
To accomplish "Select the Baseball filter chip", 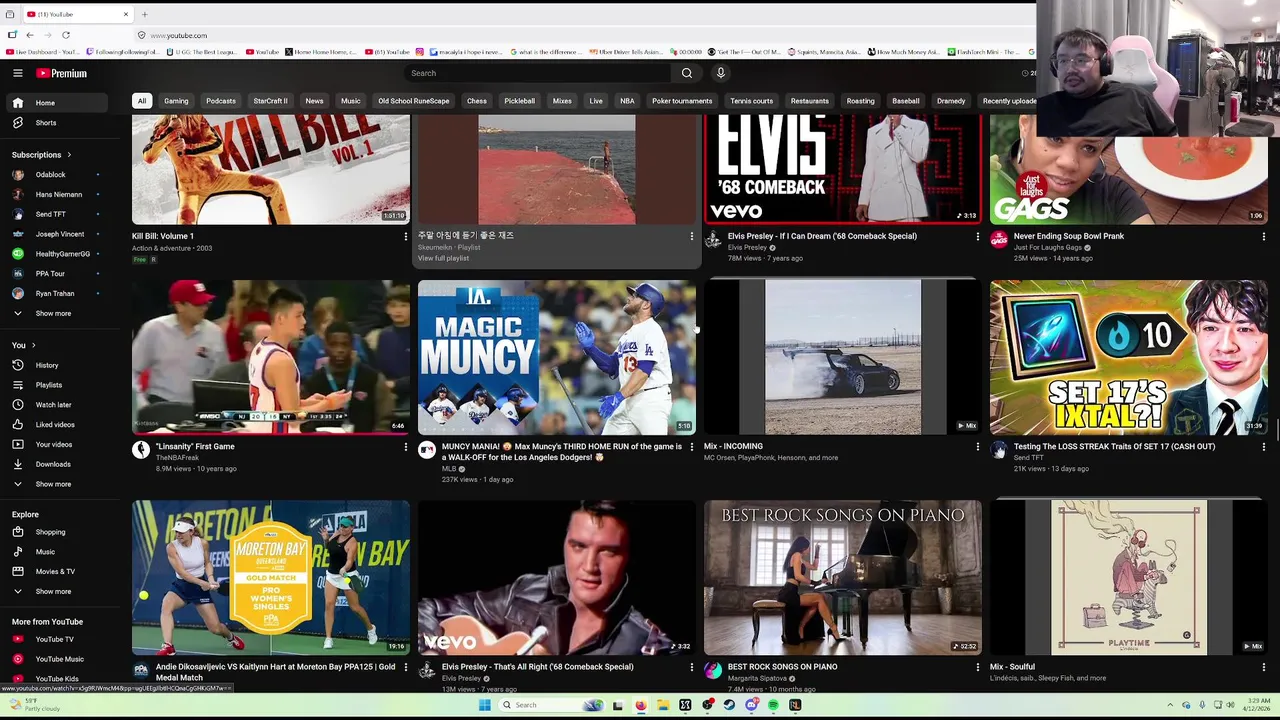I will coord(905,101).
